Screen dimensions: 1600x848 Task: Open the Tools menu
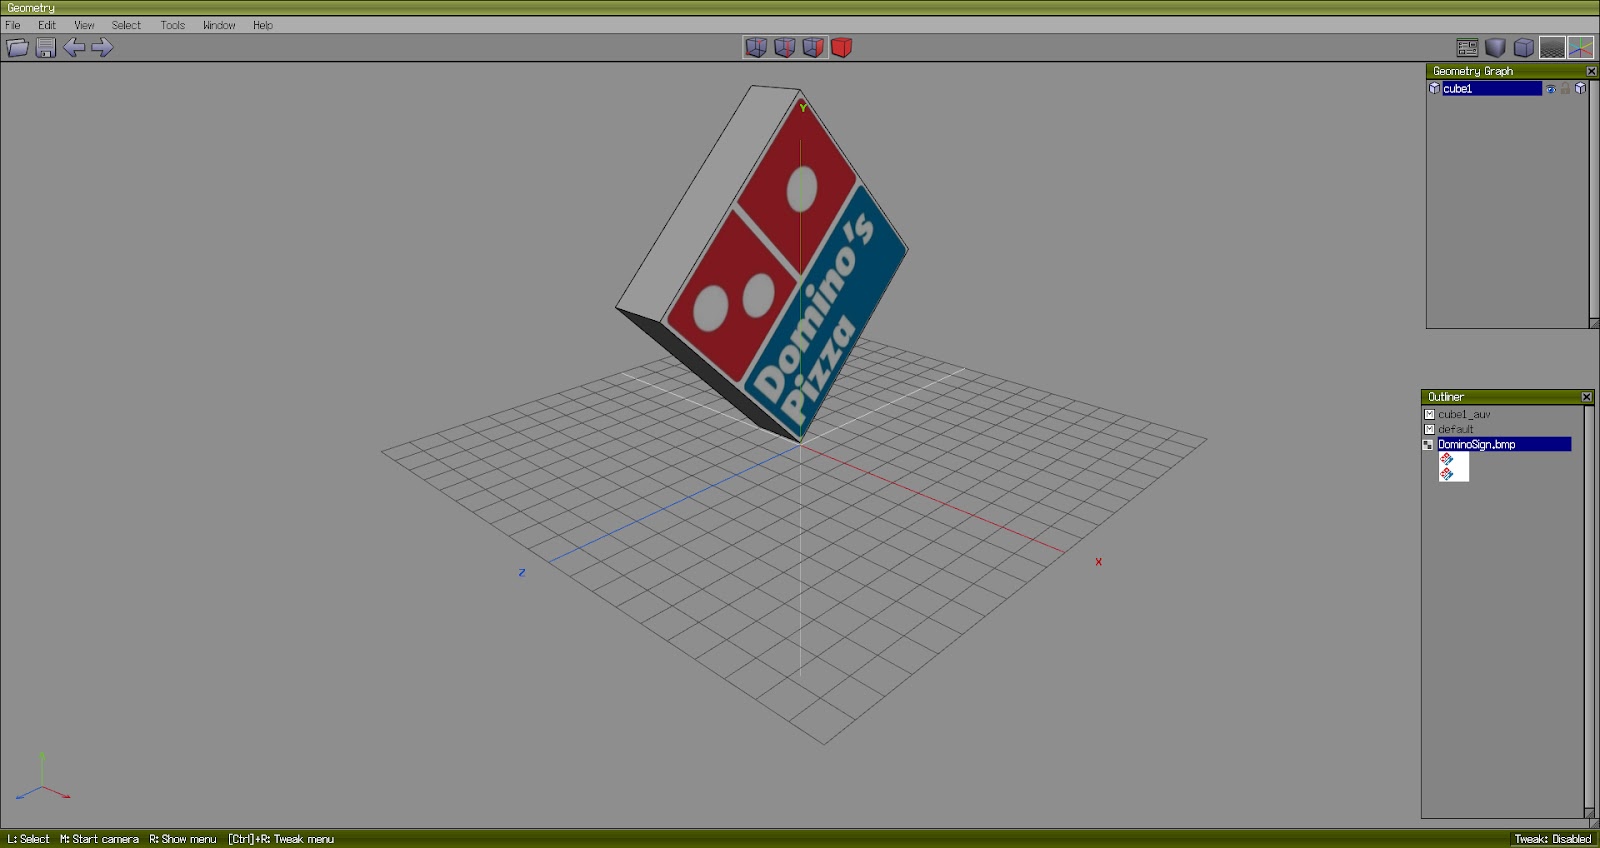pos(173,25)
